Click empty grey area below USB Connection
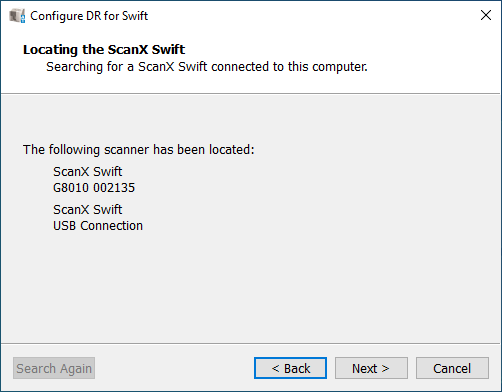 coord(250,287)
